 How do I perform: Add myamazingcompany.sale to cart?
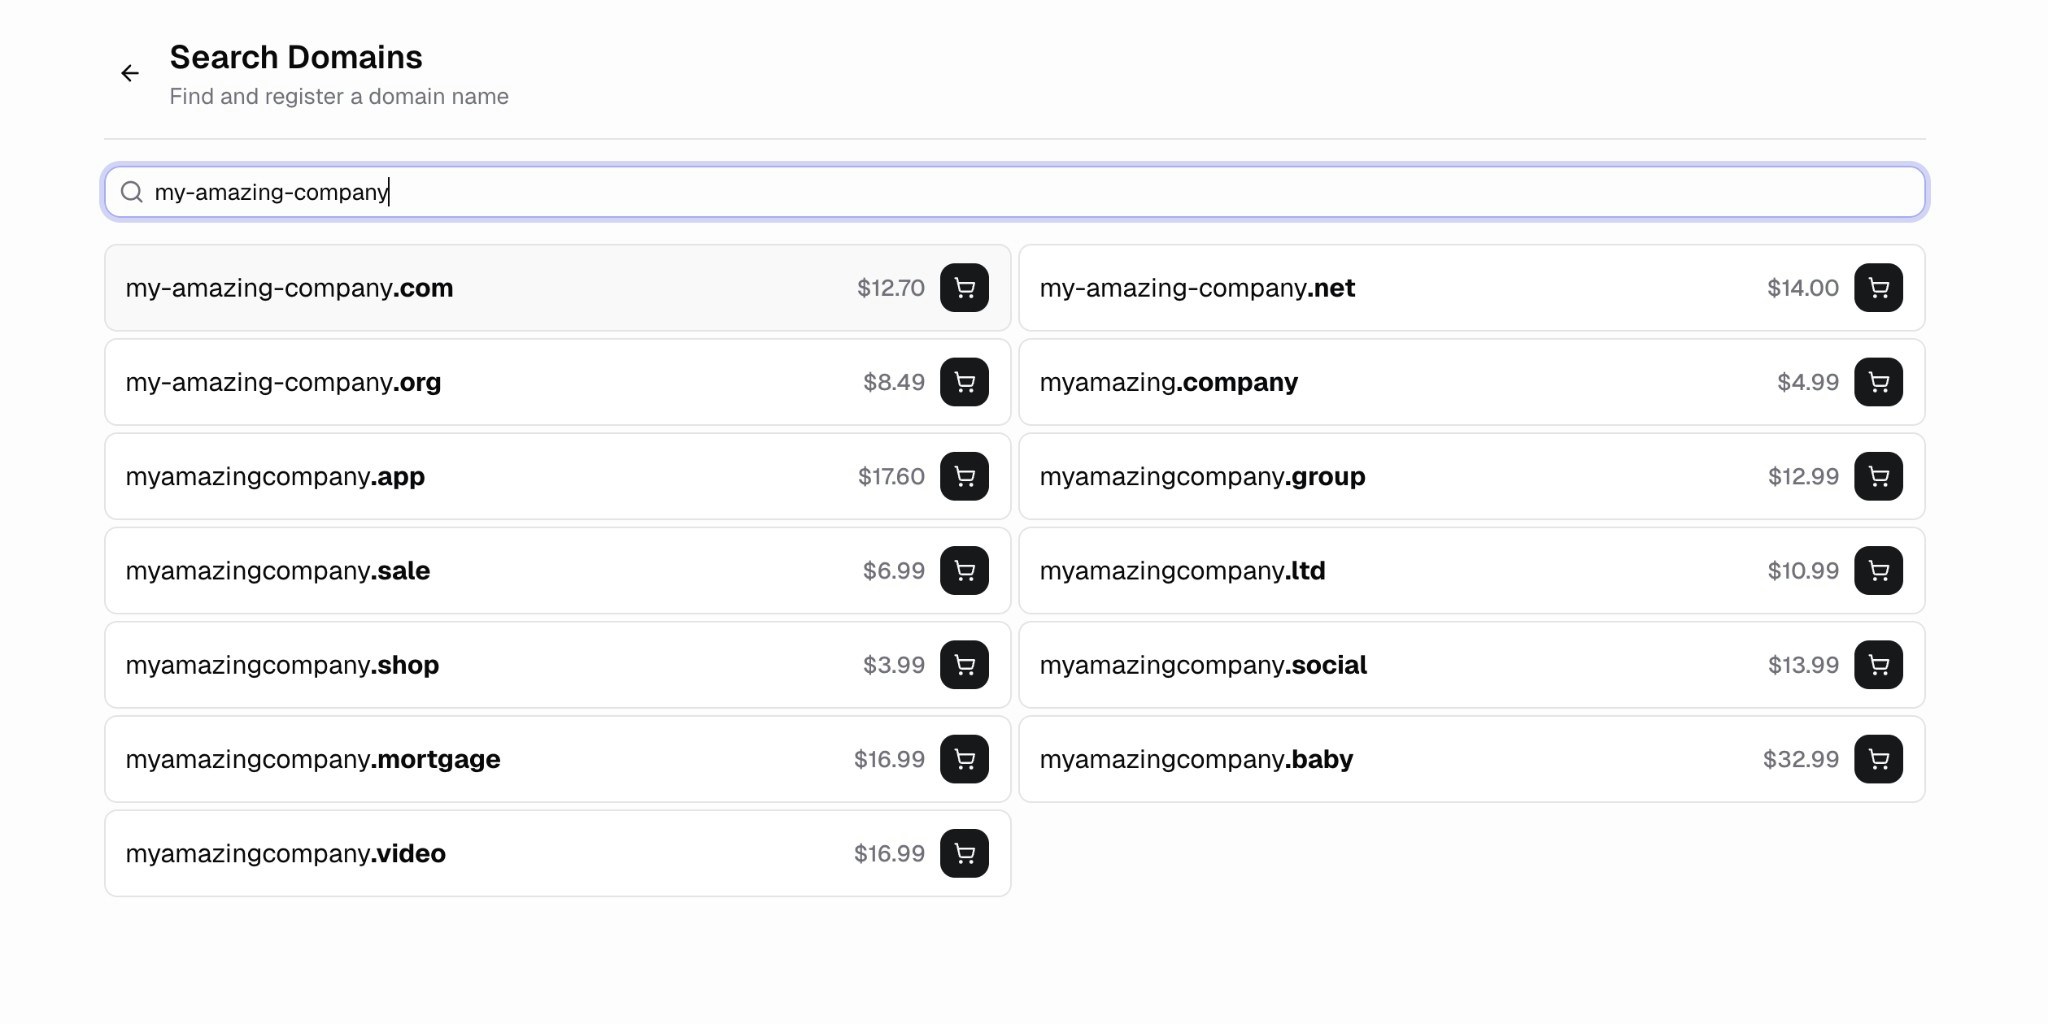[963, 570]
